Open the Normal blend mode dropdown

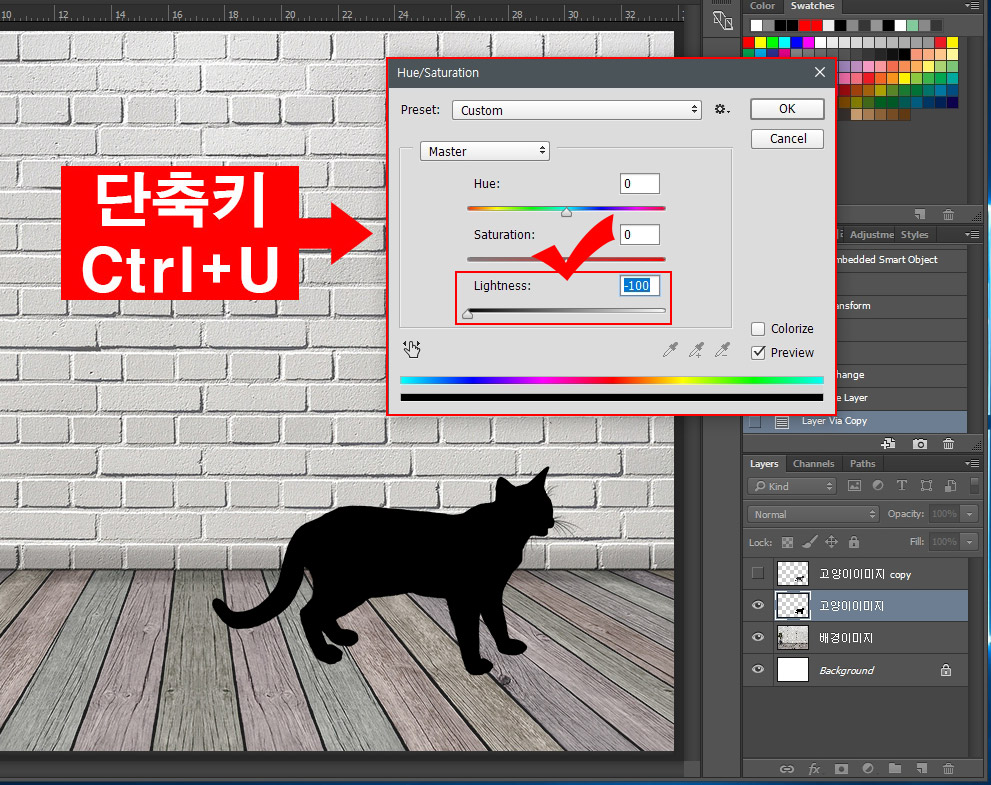[811, 513]
